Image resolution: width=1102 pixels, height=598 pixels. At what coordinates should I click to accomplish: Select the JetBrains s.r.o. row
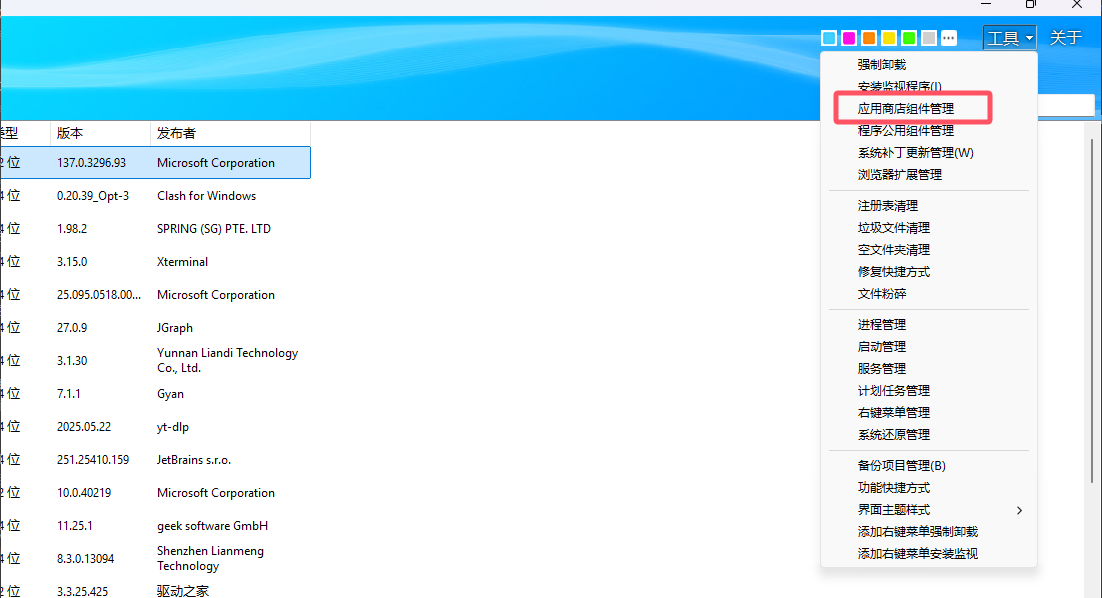point(155,460)
